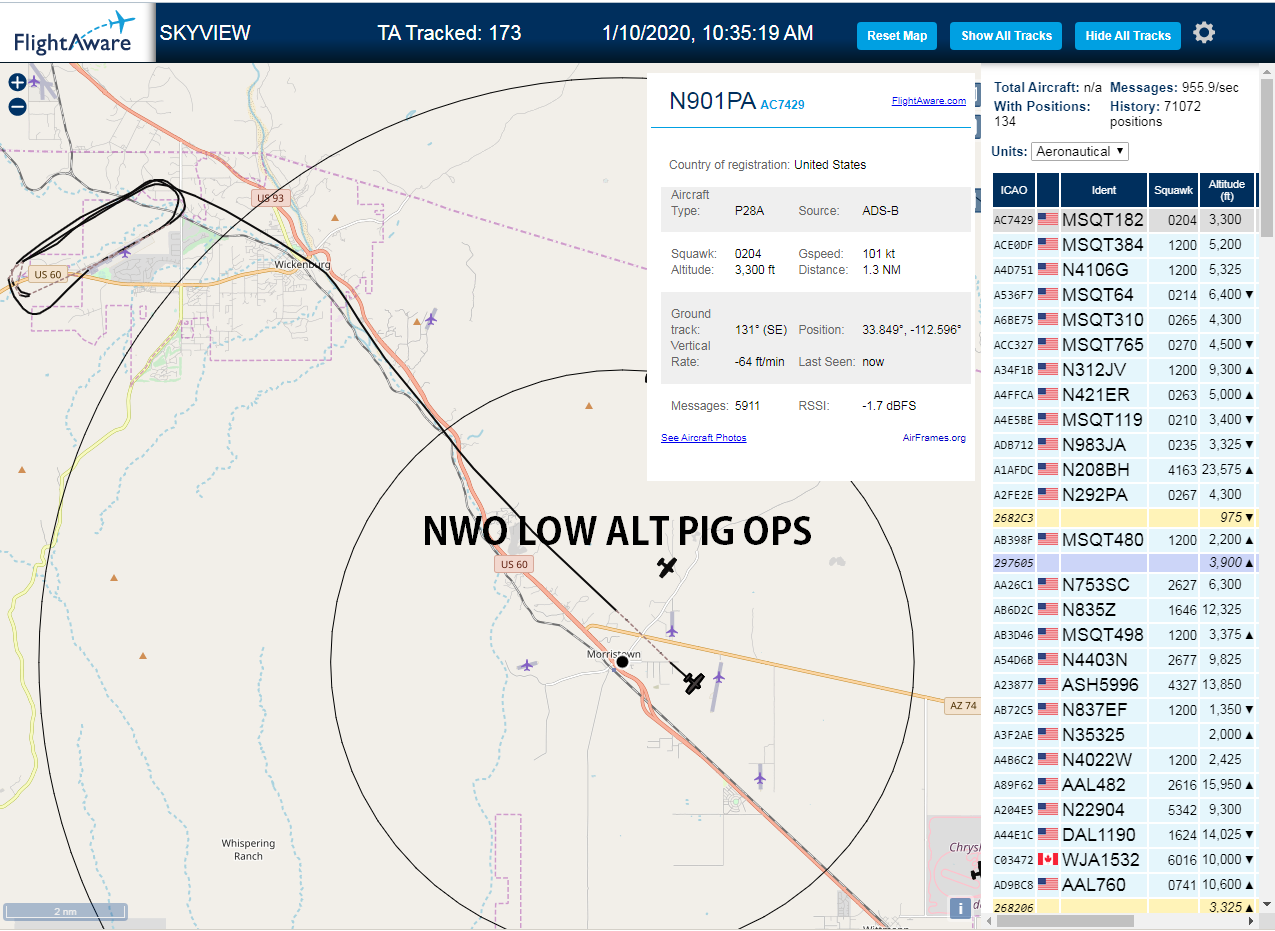This screenshot has height=931, width=1275.
Task: Select the Canadian WJA1532 aircraft row
Action: pos(1124,859)
